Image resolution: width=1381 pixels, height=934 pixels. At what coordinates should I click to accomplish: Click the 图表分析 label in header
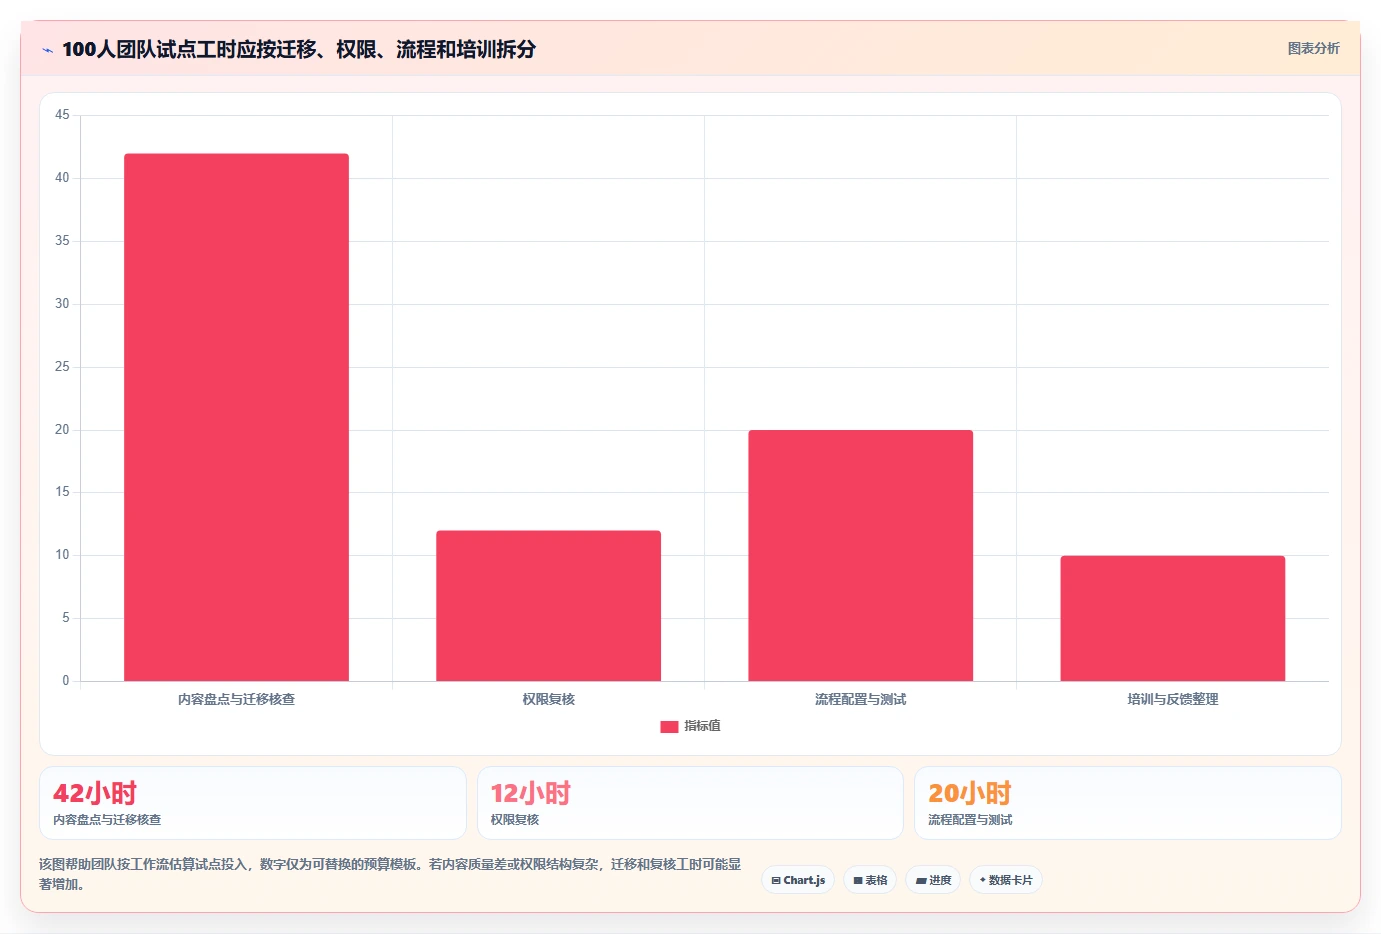coord(1313,48)
